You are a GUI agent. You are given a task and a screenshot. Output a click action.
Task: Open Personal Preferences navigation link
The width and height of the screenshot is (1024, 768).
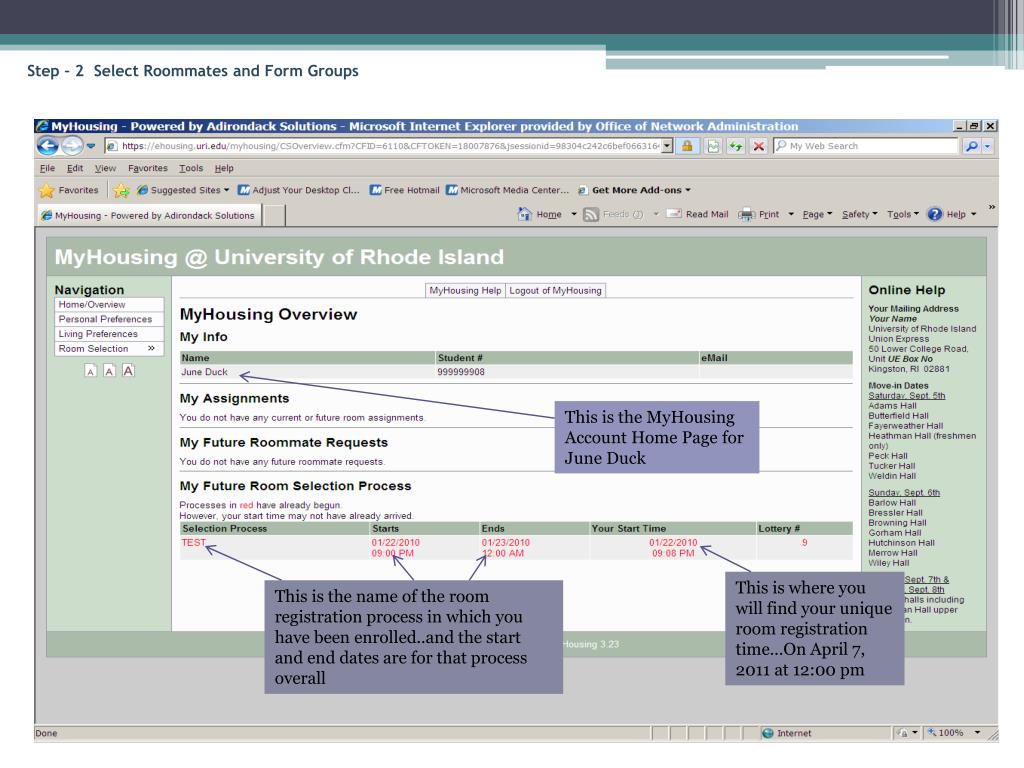(x=108, y=319)
